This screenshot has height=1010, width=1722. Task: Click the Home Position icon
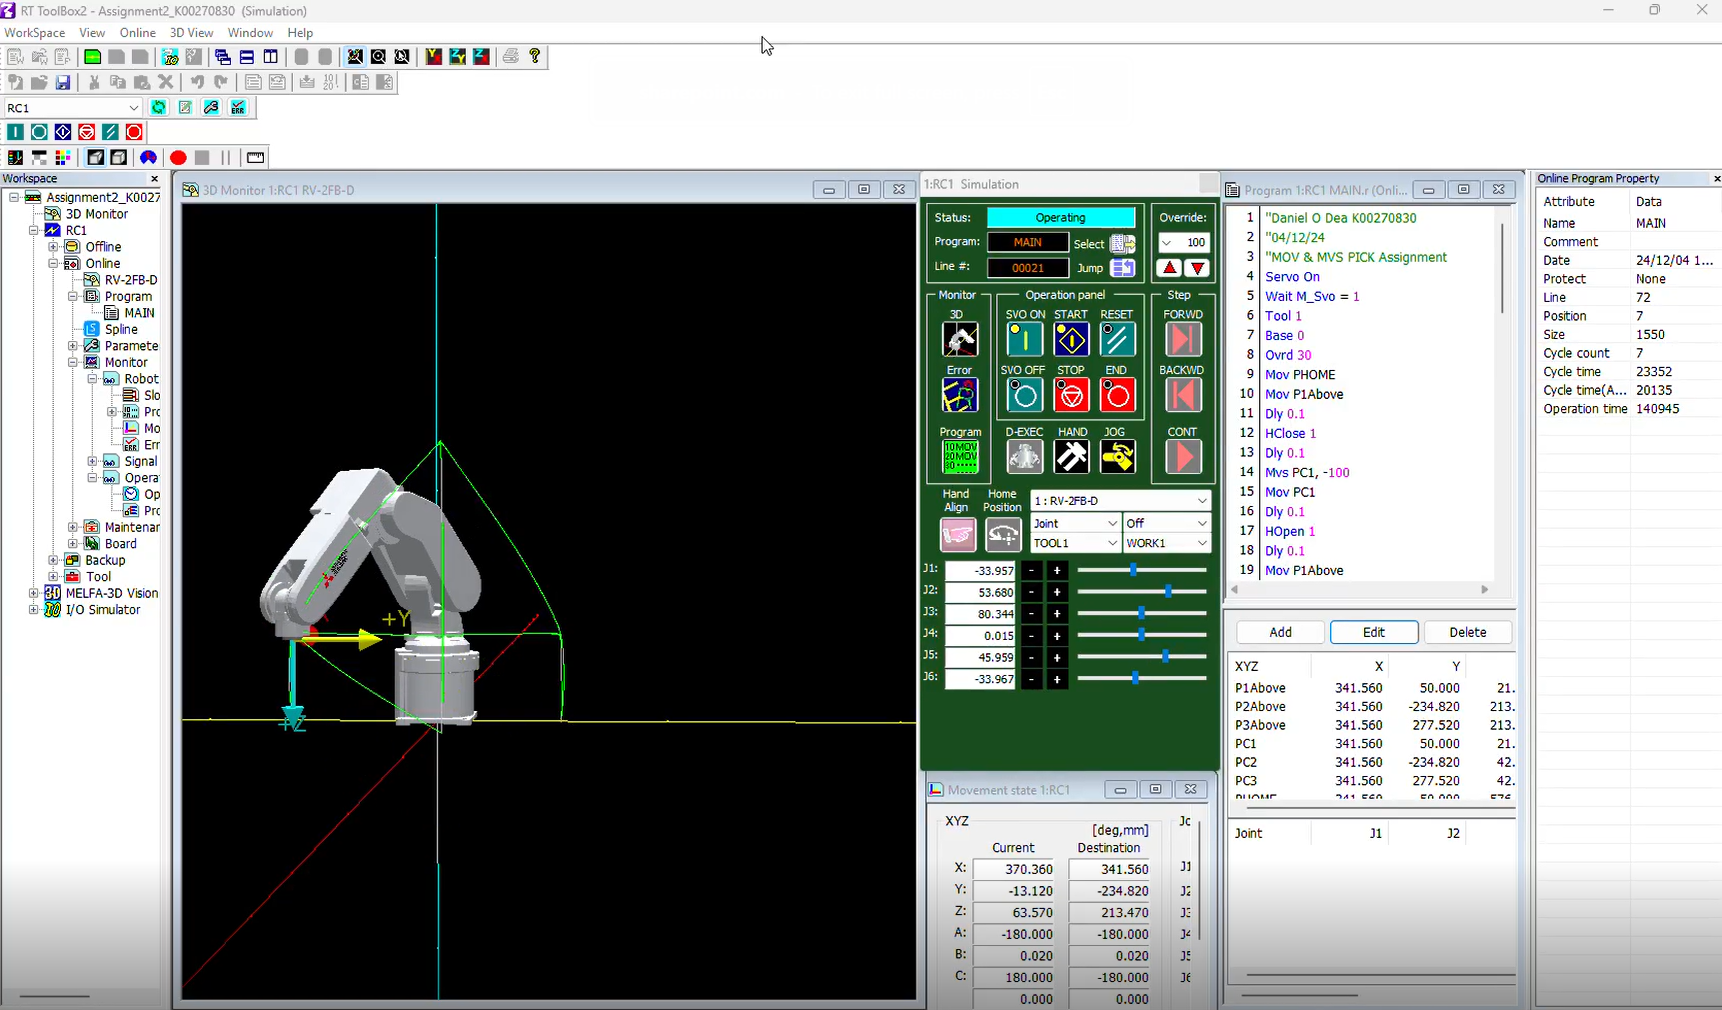(x=1003, y=535)
